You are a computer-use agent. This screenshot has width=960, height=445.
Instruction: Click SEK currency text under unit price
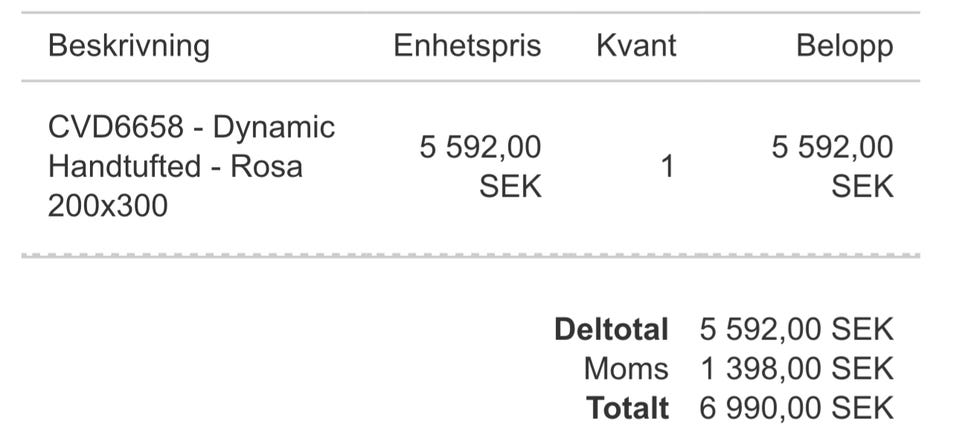pos(510,186)
